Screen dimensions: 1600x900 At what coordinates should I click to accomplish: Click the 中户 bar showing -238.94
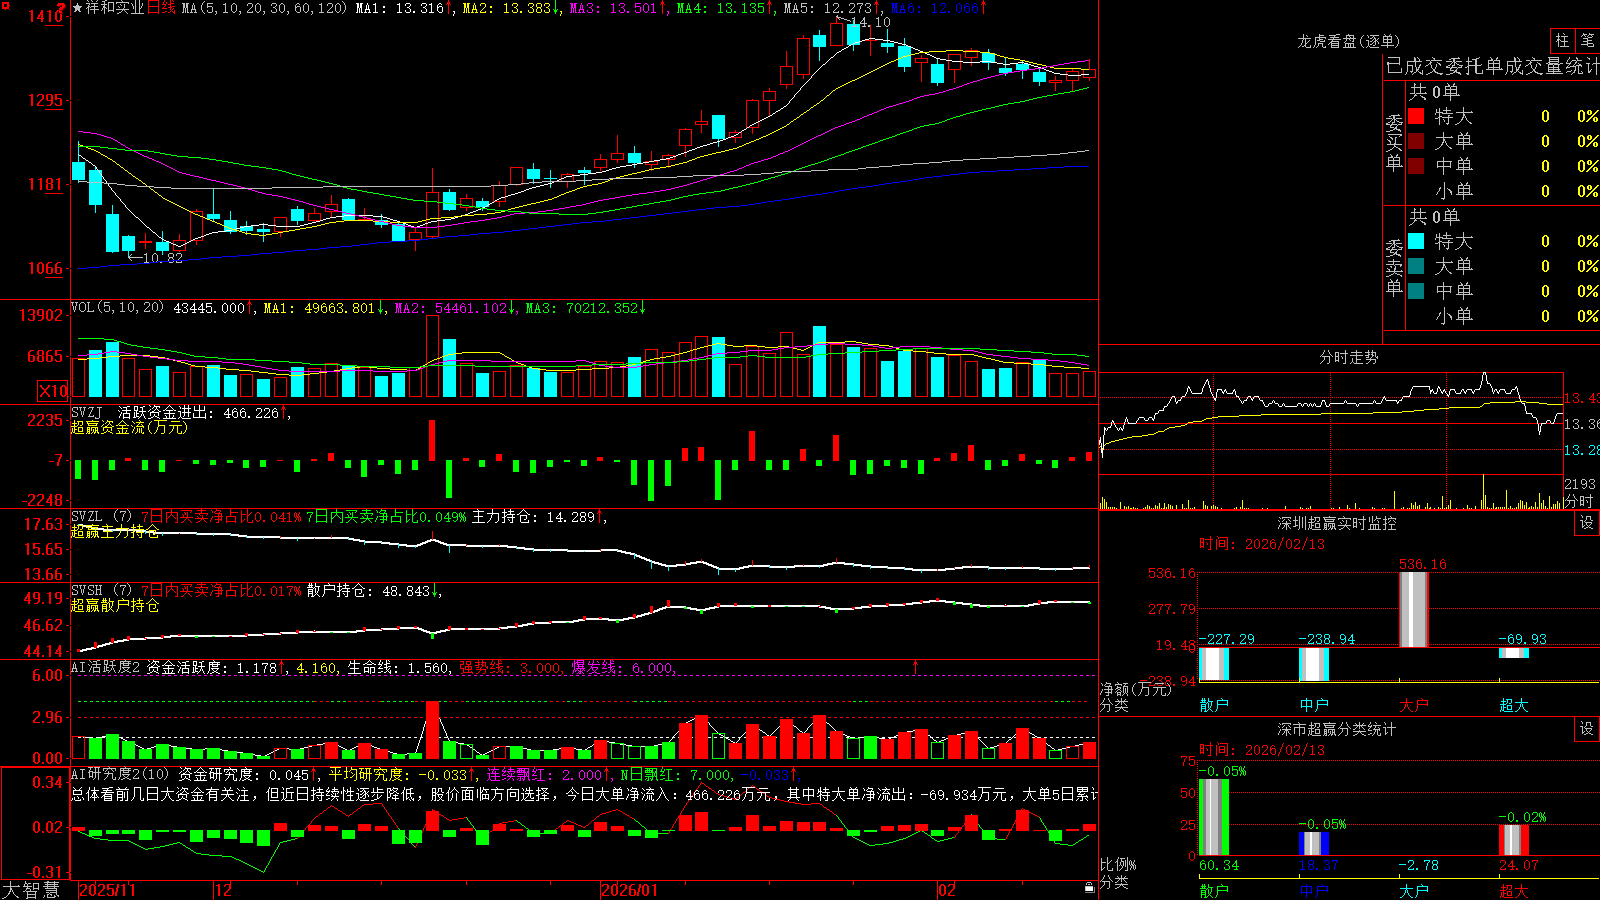[x=1313, y=664]
